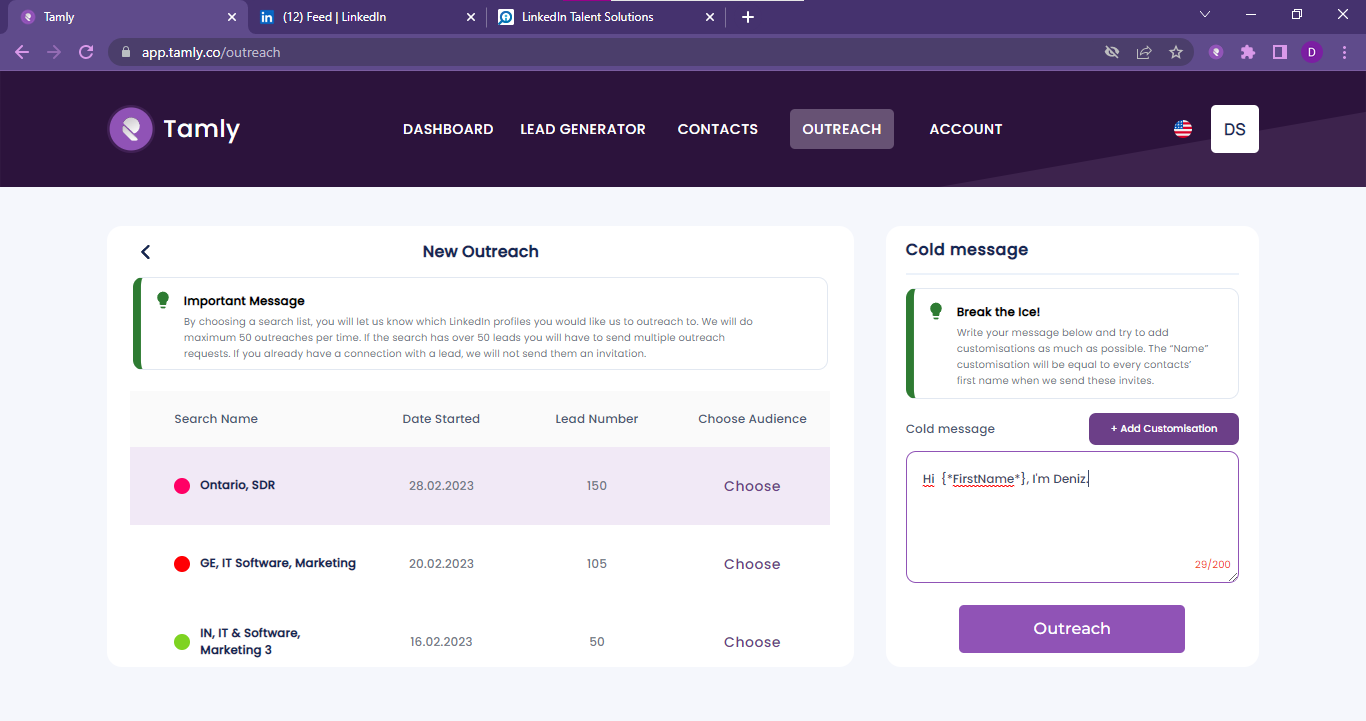Viewport: 1366px width, 721px height.
Task: Click the Outreach submit button
Action: (x=1072, y=629)
